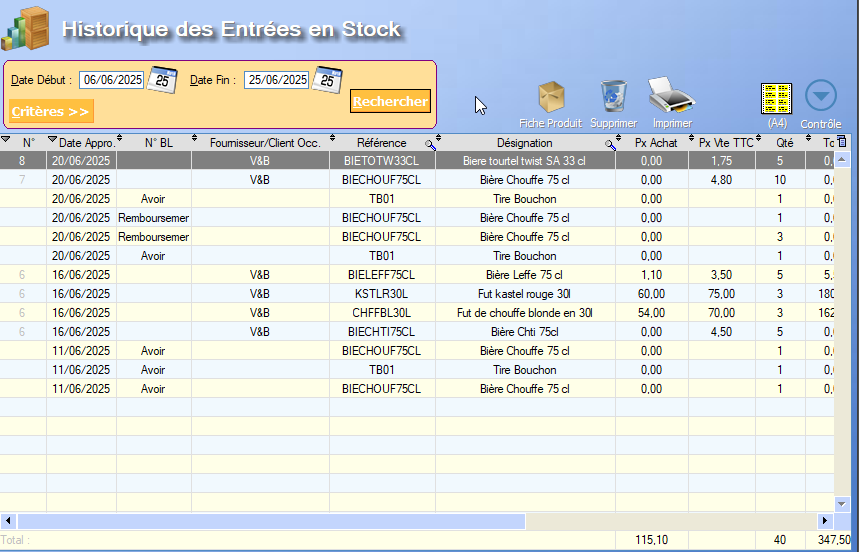Click Fut kastel rouge 30l designation
This screenshot has width=859, height=552.
click(x=524, y=294)
